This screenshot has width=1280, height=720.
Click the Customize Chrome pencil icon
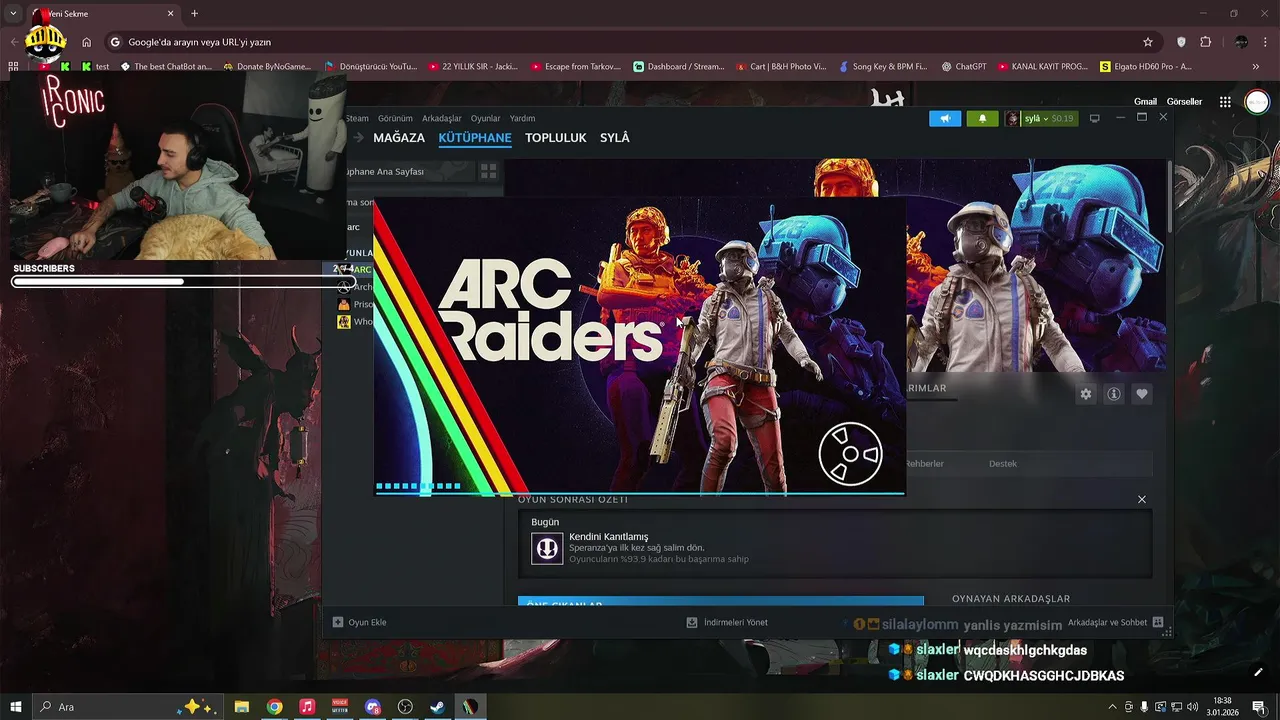(1258, 672)
